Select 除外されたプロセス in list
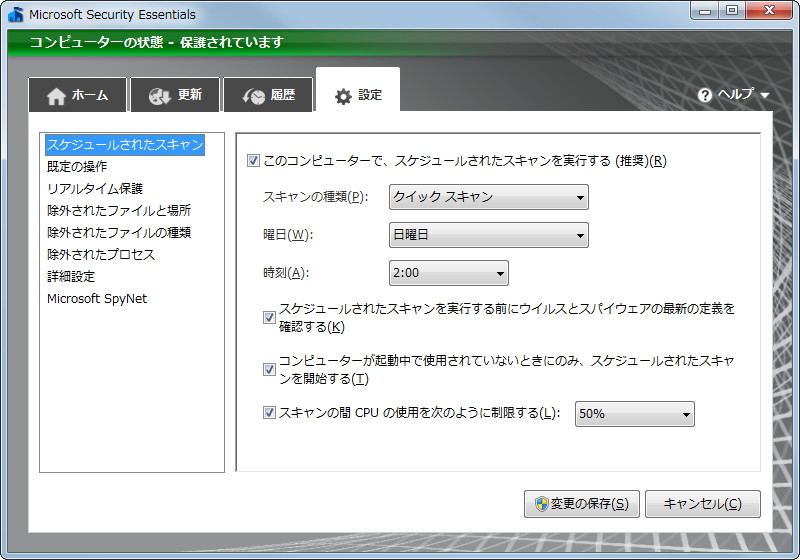This screenshot has height=560, width=800. pyautogui.click(x=101, y=254)
